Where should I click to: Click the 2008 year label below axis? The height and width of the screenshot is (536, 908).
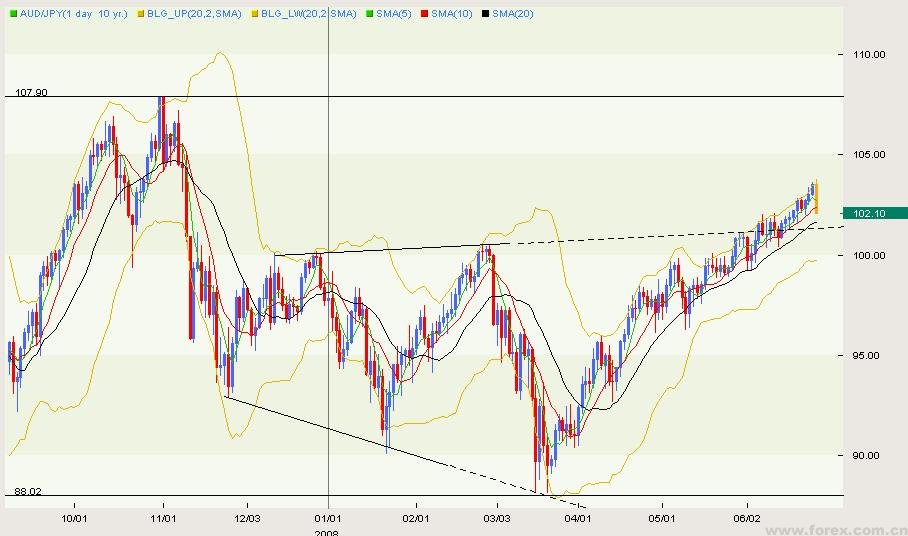coord(328,532)
